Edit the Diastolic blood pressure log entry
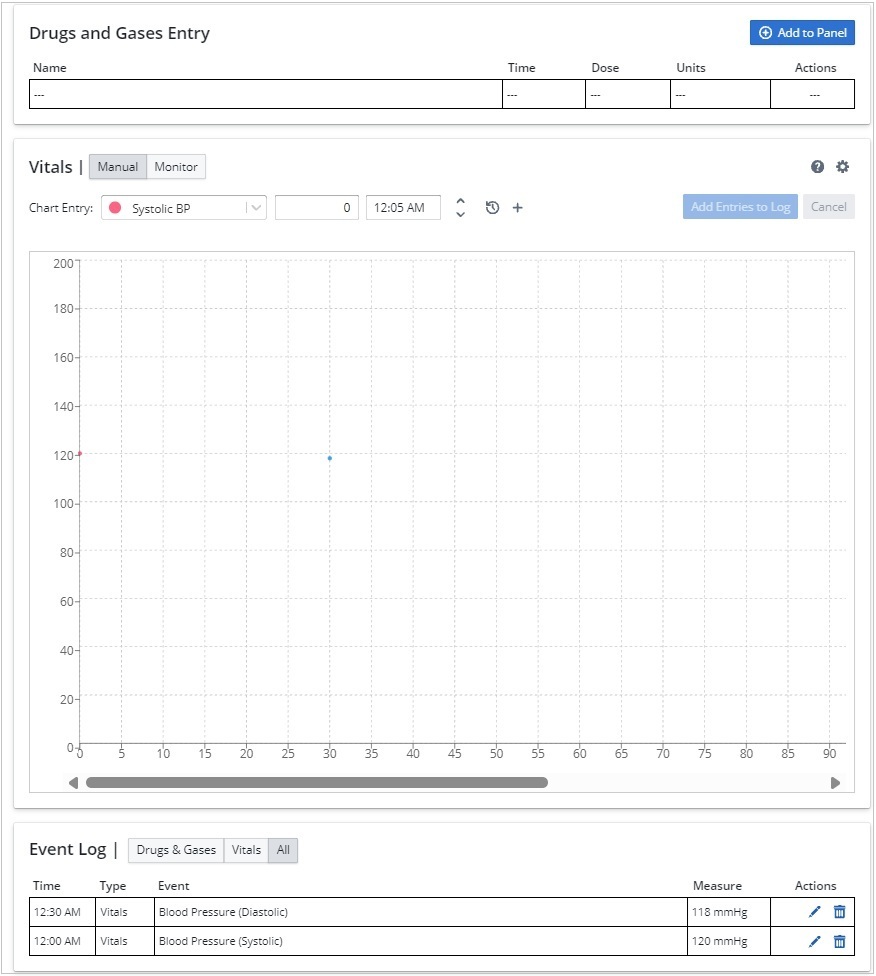The image size is (876, 976). tap(814, 912)
